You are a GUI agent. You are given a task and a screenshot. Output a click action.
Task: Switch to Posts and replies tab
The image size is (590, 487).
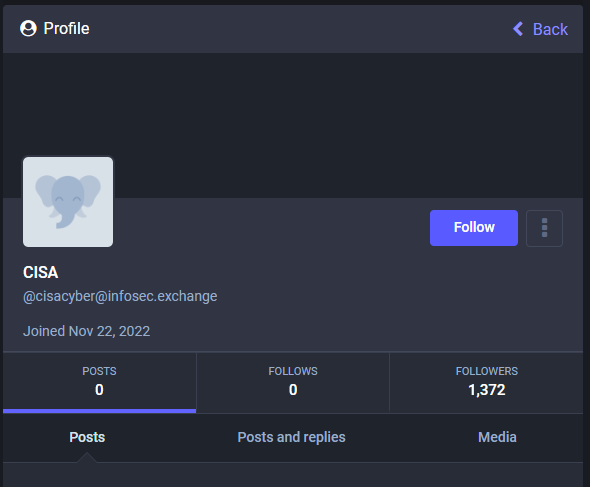(x=291, y=438)
